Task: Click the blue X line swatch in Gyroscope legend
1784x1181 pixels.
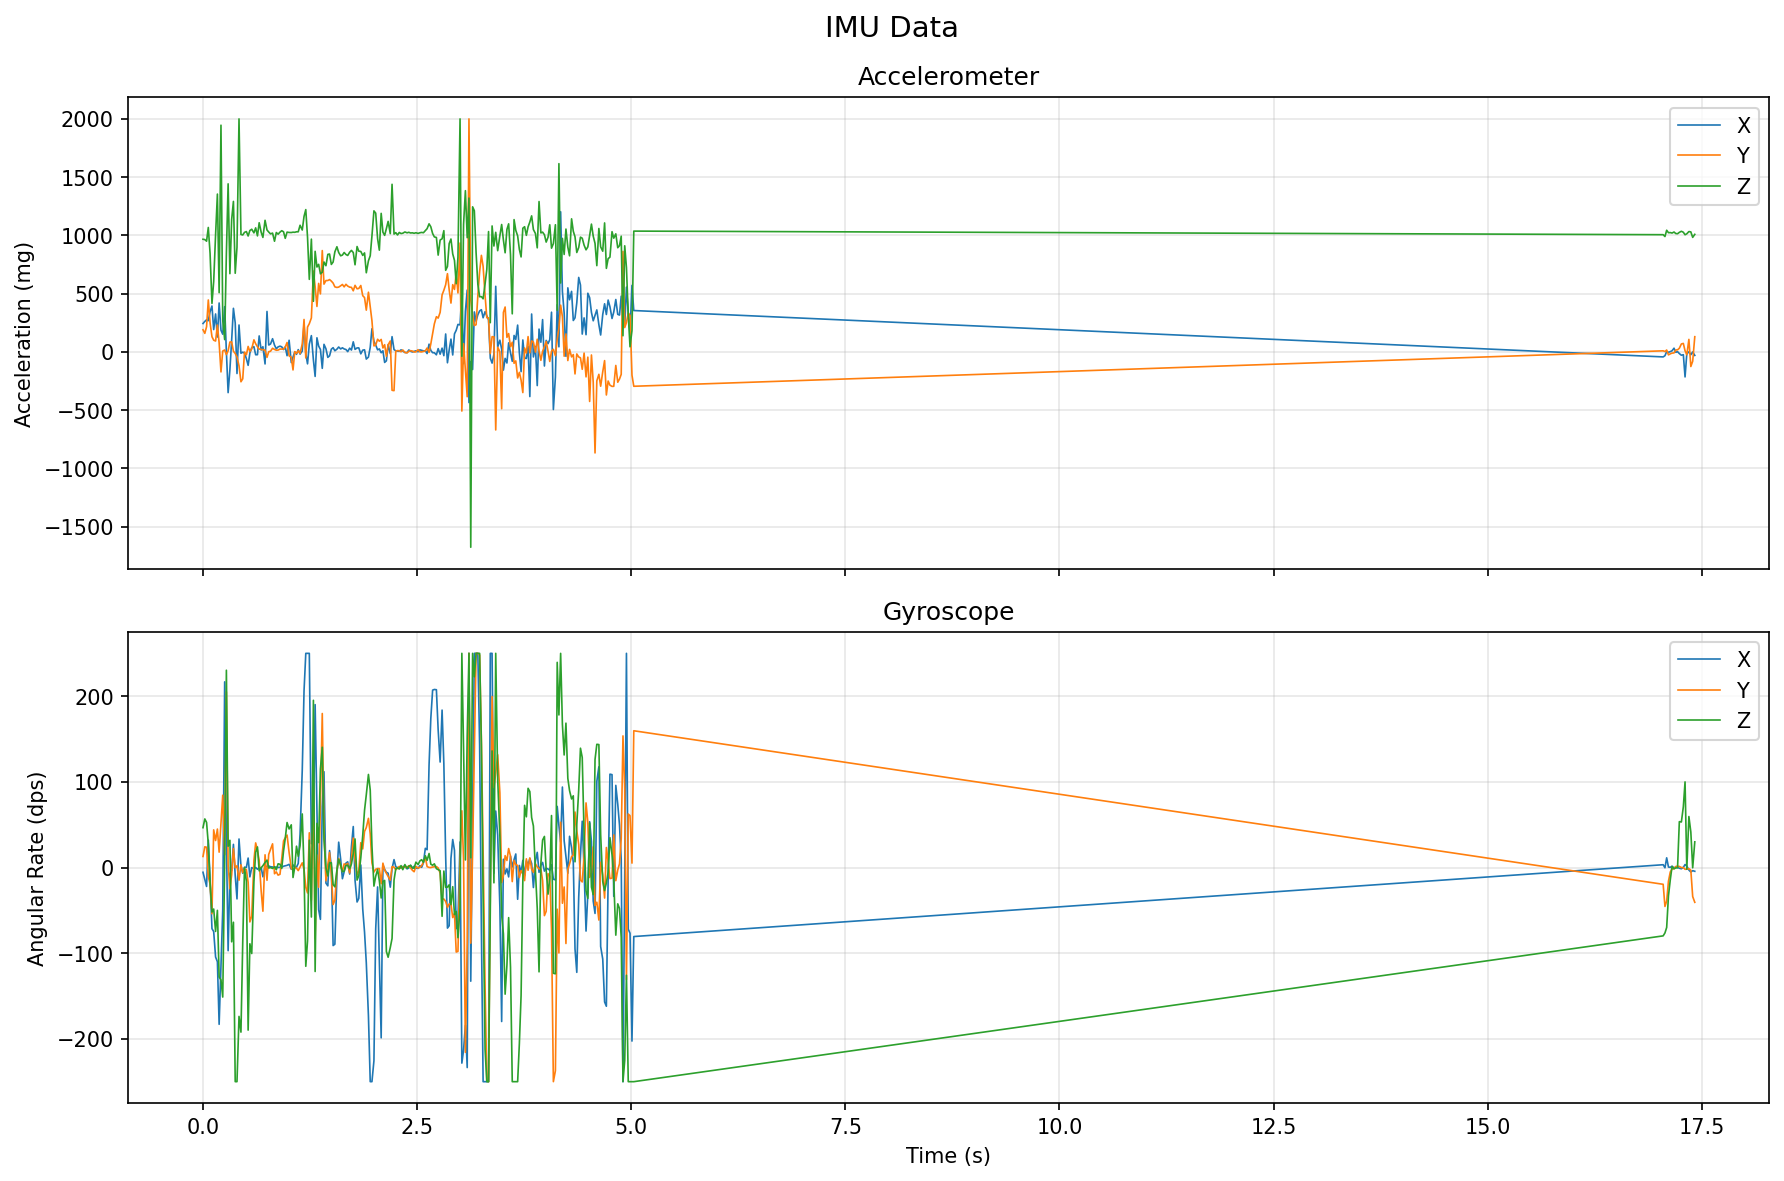Action: click(1700, 659)
